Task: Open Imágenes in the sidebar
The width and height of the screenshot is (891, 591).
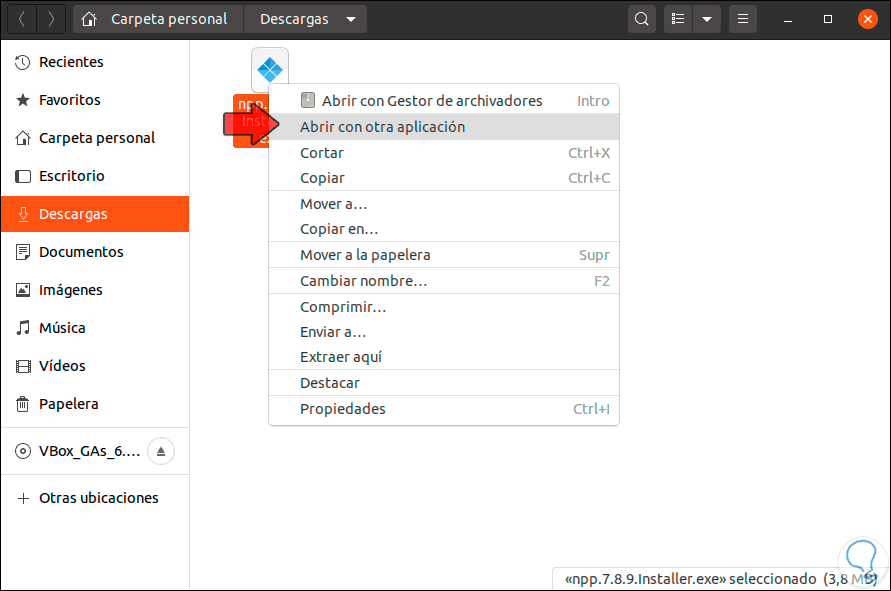Action: [95, 290]
